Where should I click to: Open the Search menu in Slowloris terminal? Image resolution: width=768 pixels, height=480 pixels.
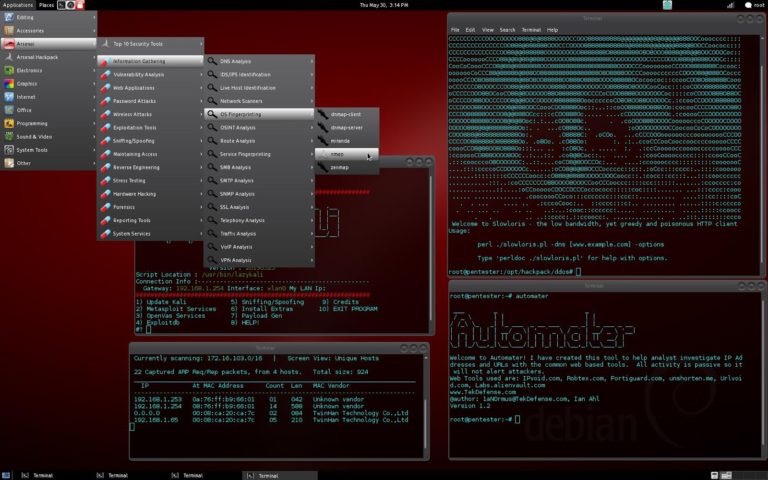tap(507, 30)
